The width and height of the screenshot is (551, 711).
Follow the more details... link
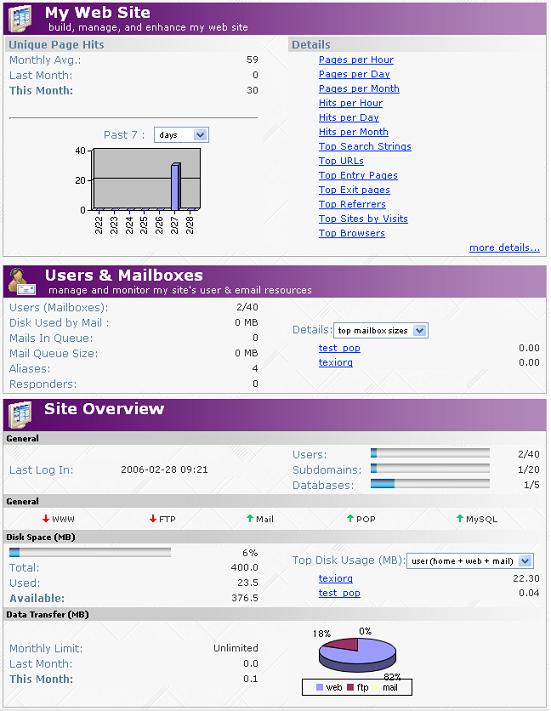(504, 248)
